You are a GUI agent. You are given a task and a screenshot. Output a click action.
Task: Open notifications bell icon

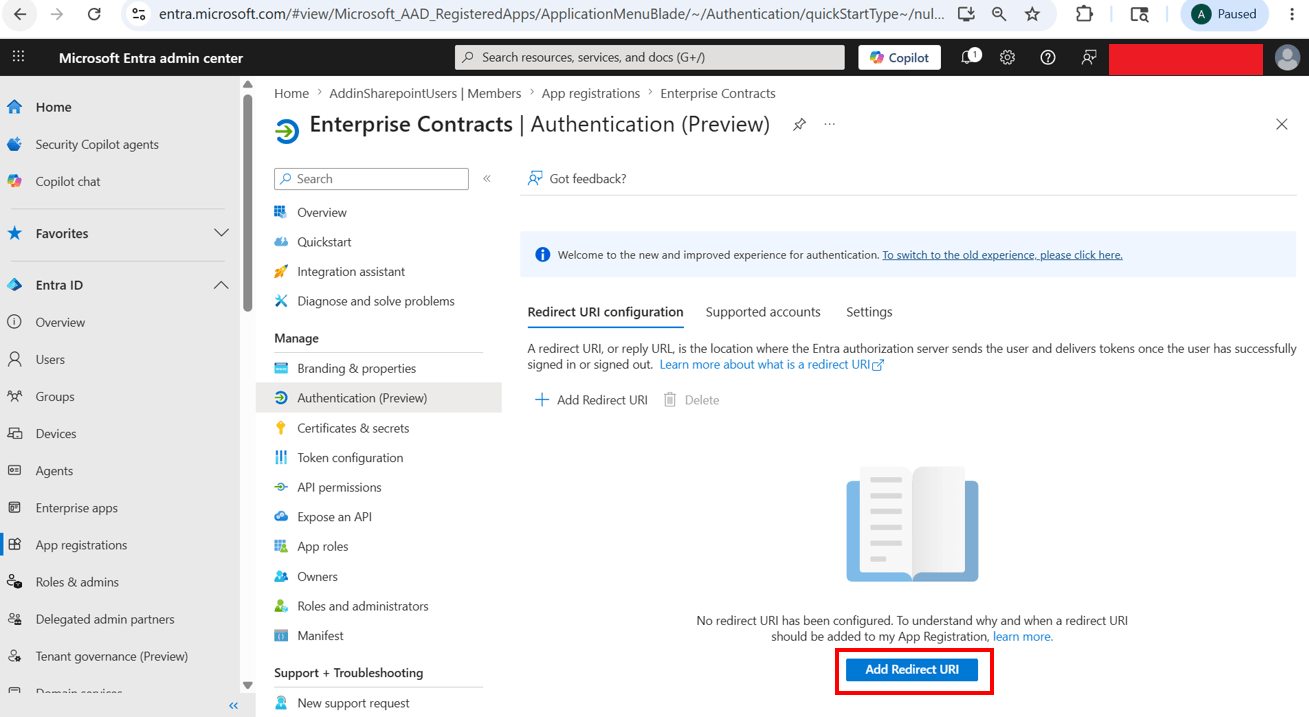coord(969,57)
